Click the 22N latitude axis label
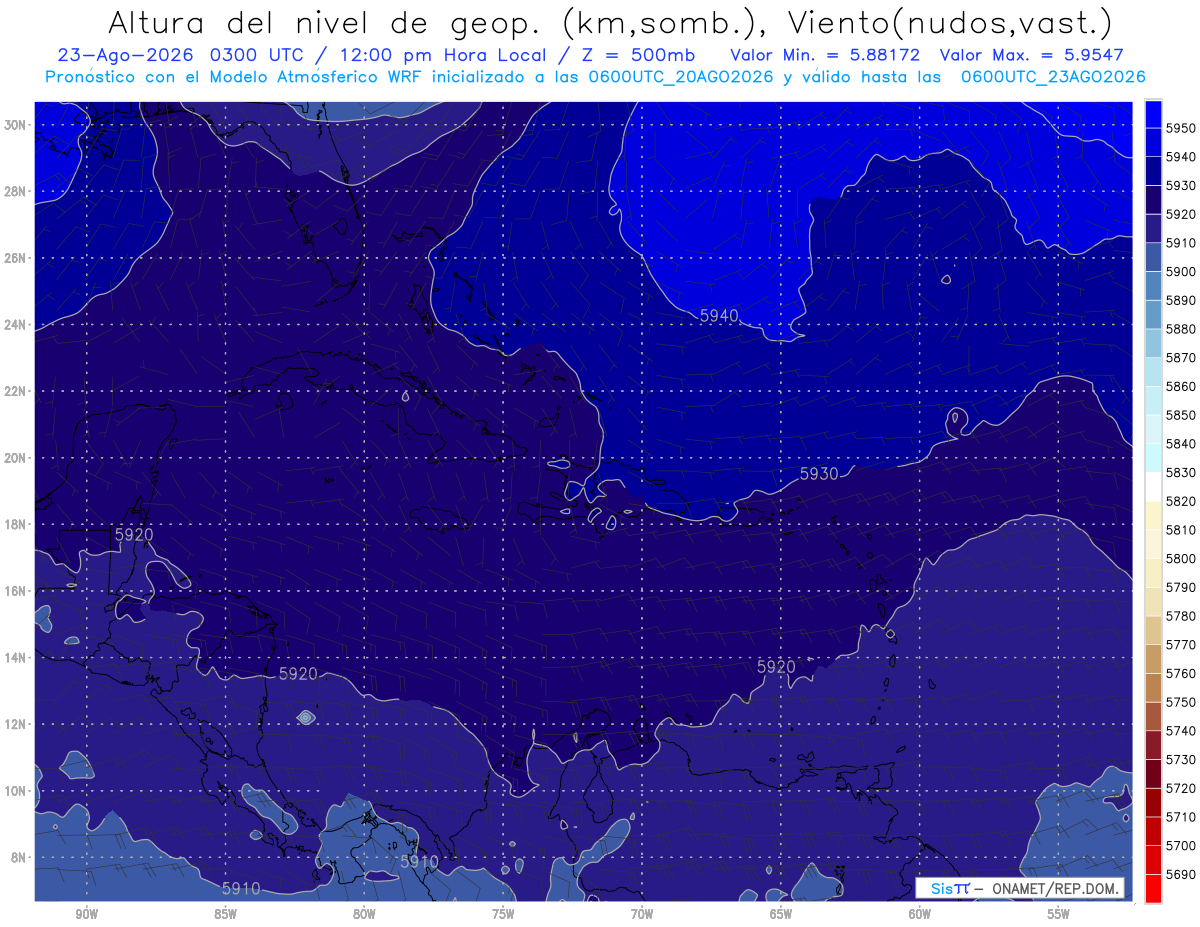The width and height of the screenshot is (1200, 927). click(15, 391)
